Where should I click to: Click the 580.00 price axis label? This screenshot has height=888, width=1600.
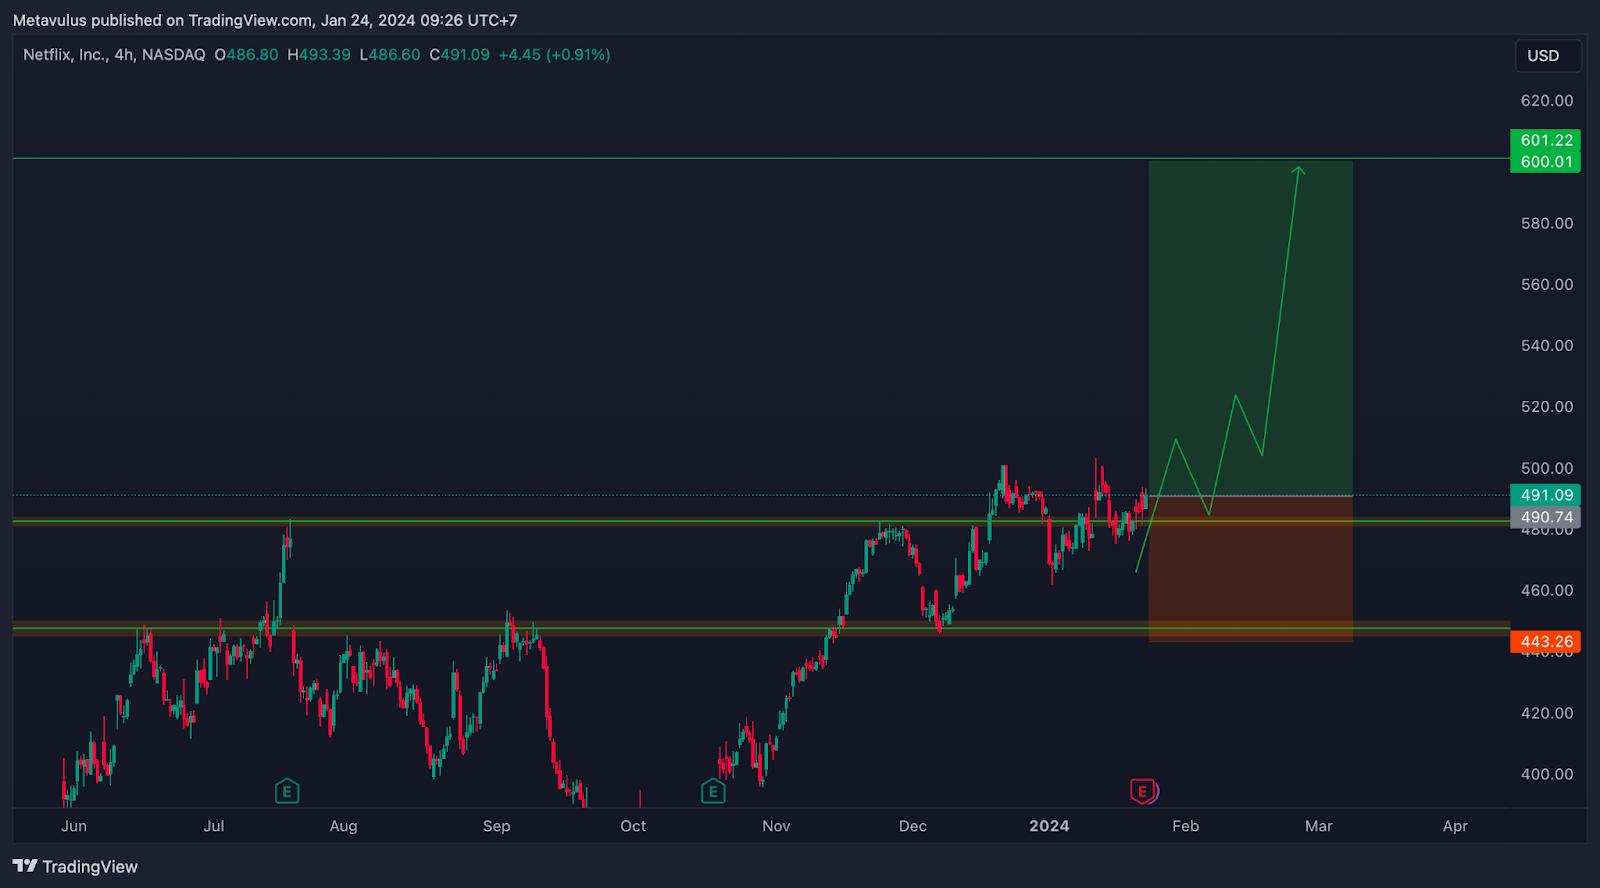pyautogui.click(x=1547, y=223)
